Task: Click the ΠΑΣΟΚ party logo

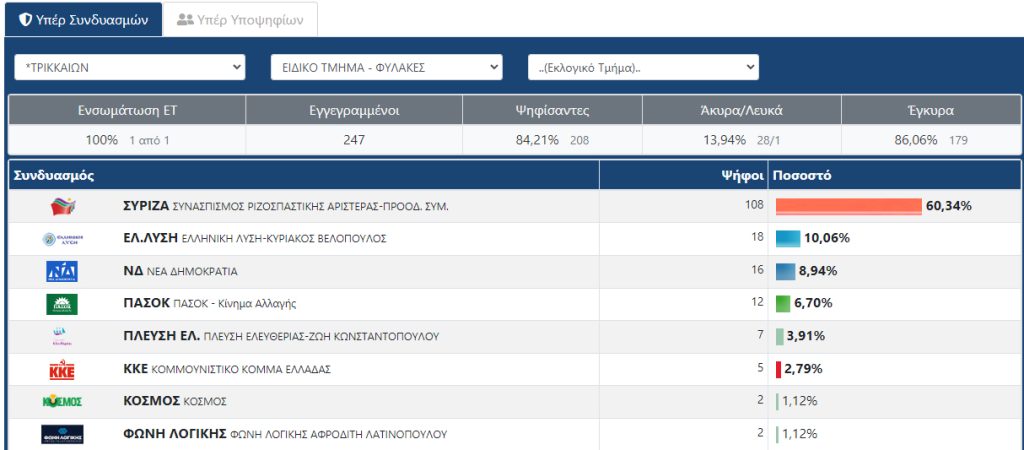Action: pyautogui.click(x=62, y=304)
